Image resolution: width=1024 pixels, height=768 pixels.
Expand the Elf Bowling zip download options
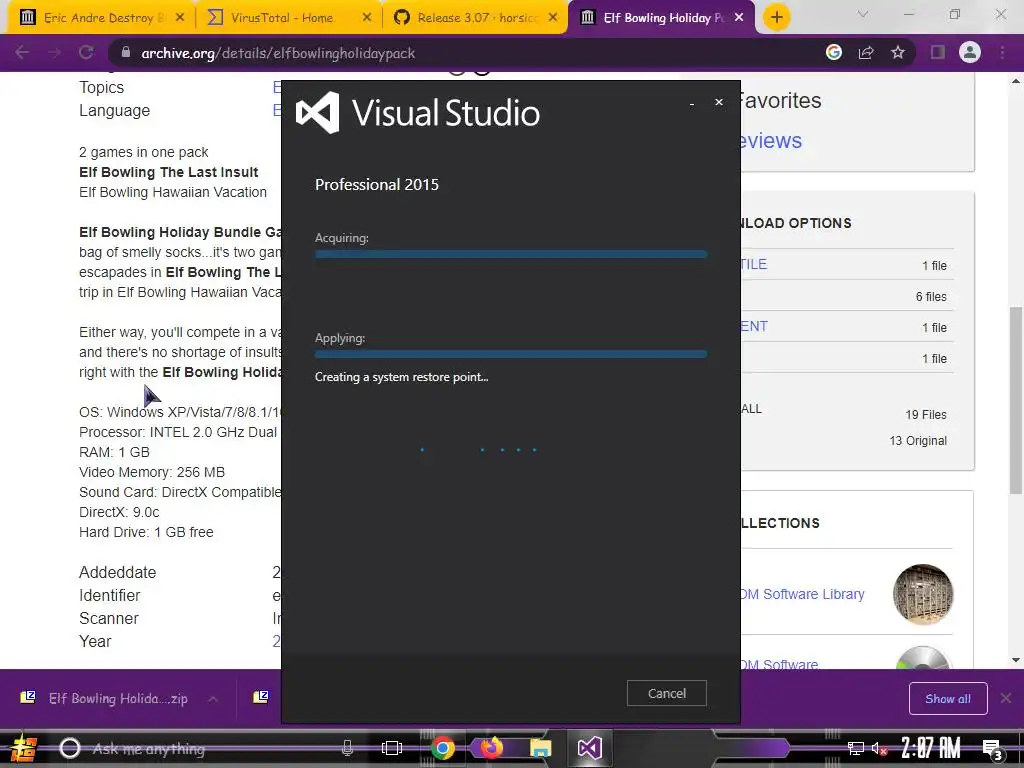(213, 699)
